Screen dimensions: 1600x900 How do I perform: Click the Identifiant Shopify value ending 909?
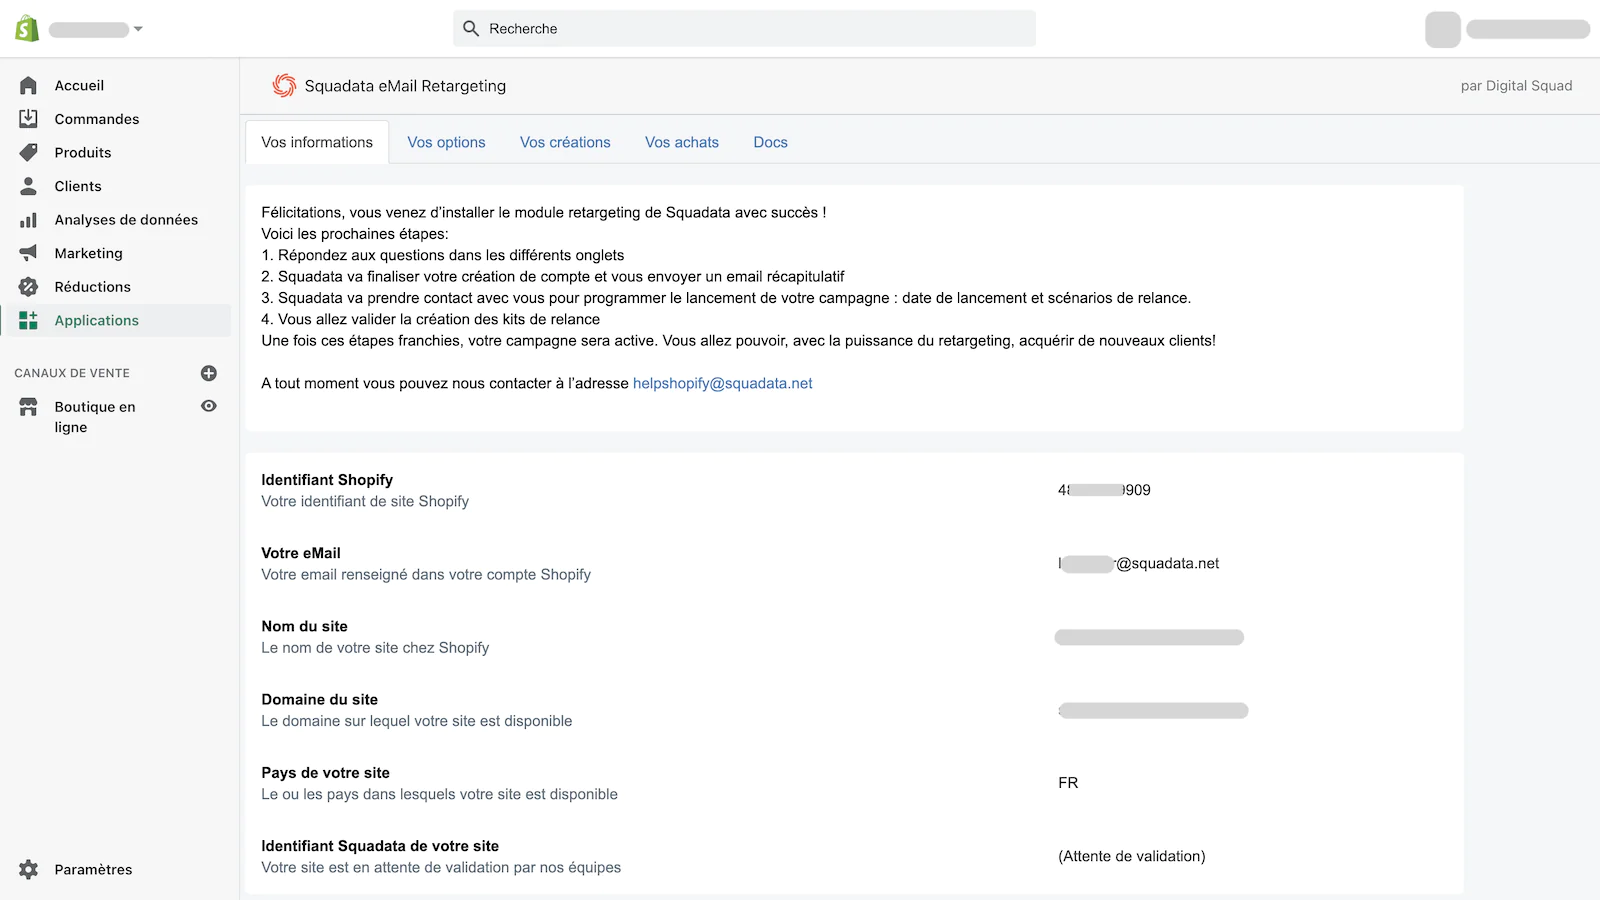point(1104,490)
